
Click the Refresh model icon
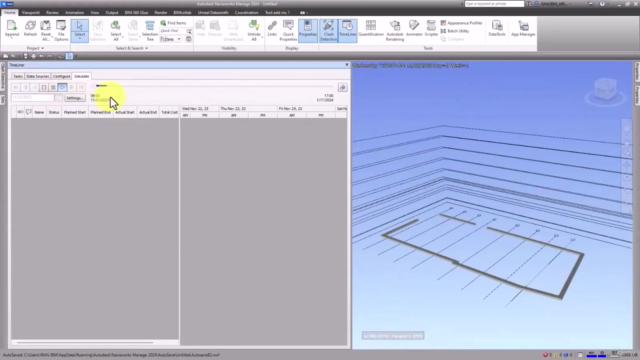(30, 29)
